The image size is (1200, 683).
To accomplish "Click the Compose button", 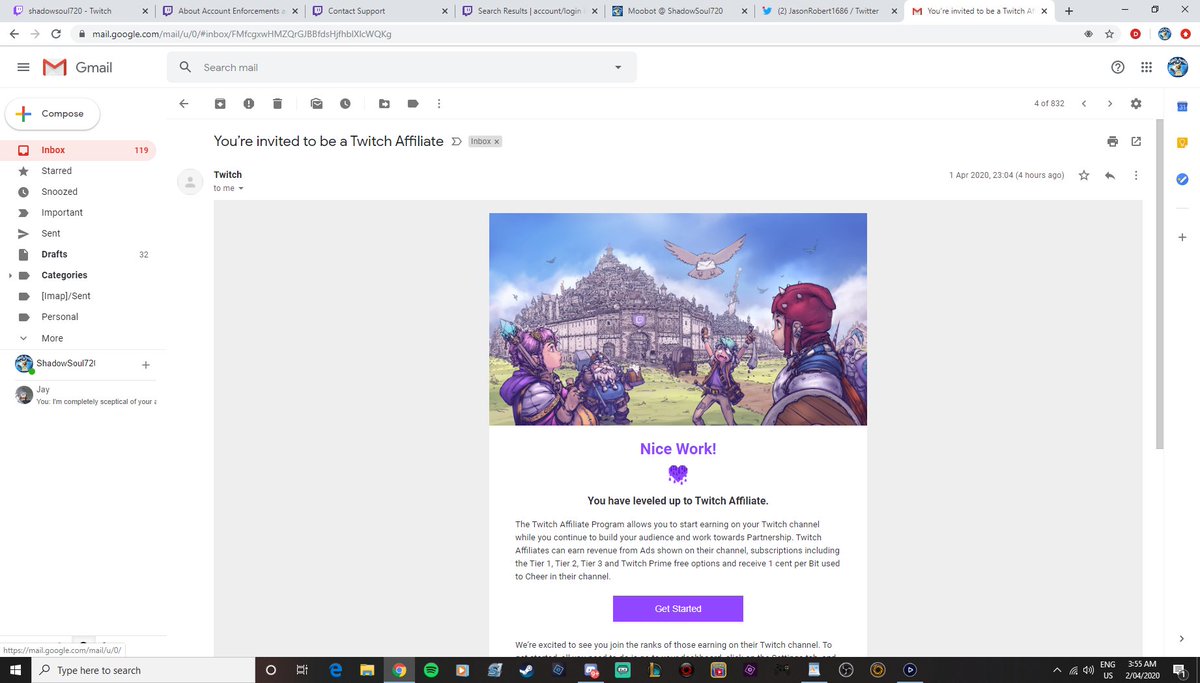I will click(52, 114).
